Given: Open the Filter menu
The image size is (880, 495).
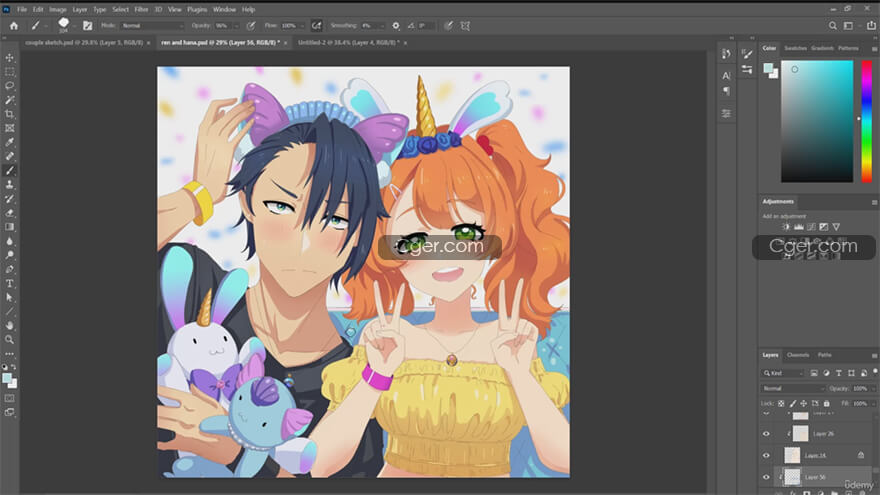Looking at the screenshot, I should click(141, 10).
